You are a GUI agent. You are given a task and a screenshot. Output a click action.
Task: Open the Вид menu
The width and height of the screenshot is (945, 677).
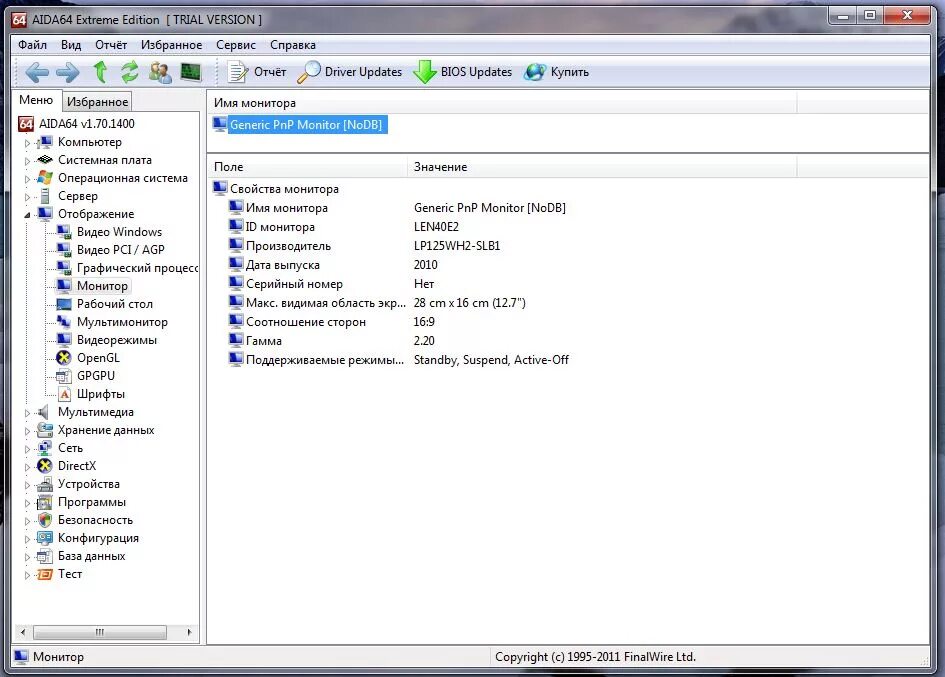(x=71, y=45)
